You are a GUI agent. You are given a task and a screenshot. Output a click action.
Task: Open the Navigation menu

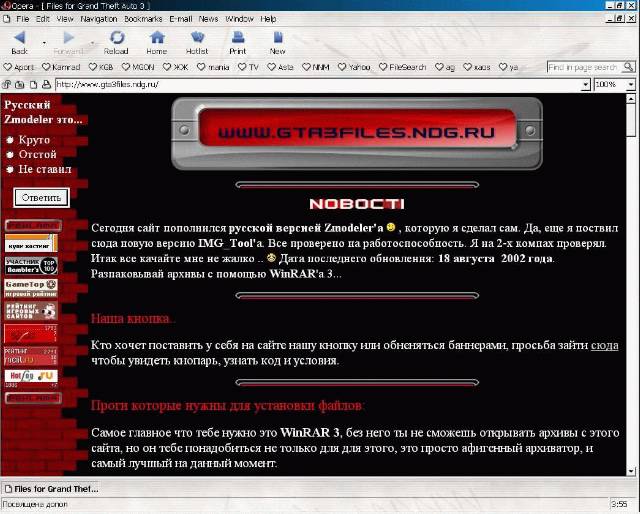pos(99,19)
